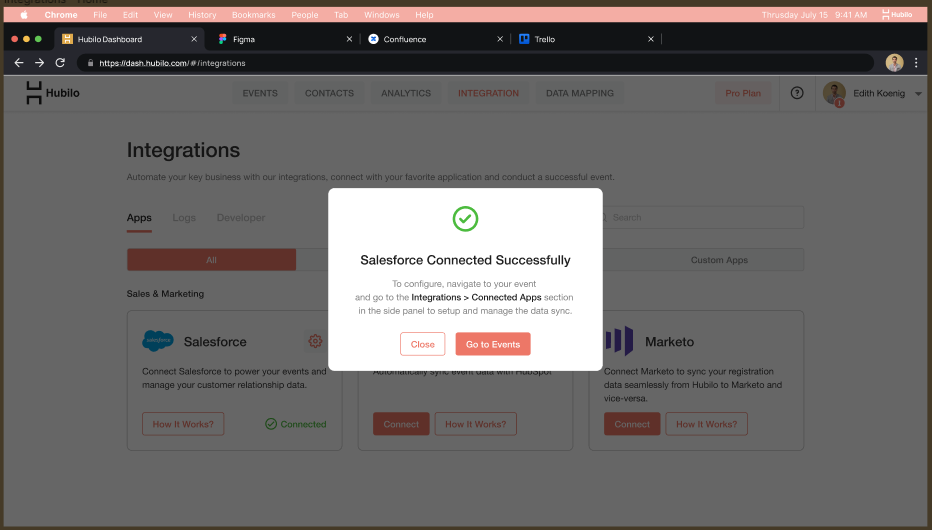Open the Tab menu
932x530 pixels.
click(x=341, y=15)
